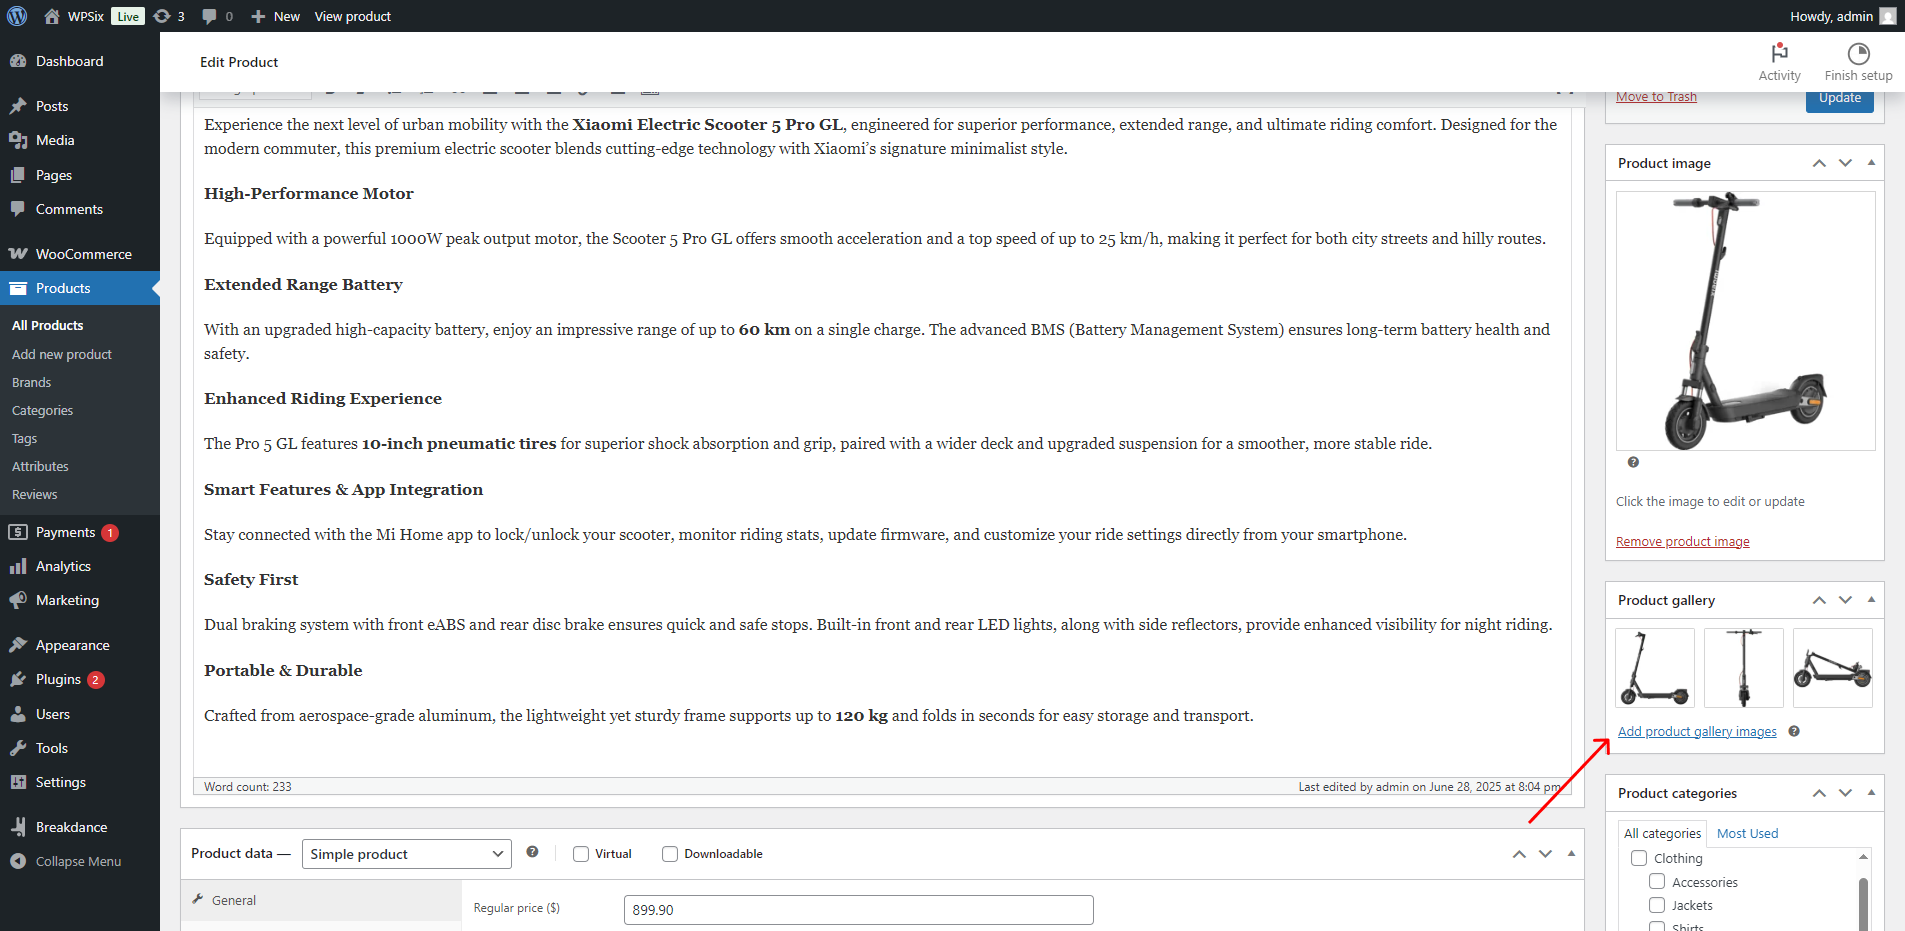
Task: Open the Activity flag icon
Action: coord(1779,53)
